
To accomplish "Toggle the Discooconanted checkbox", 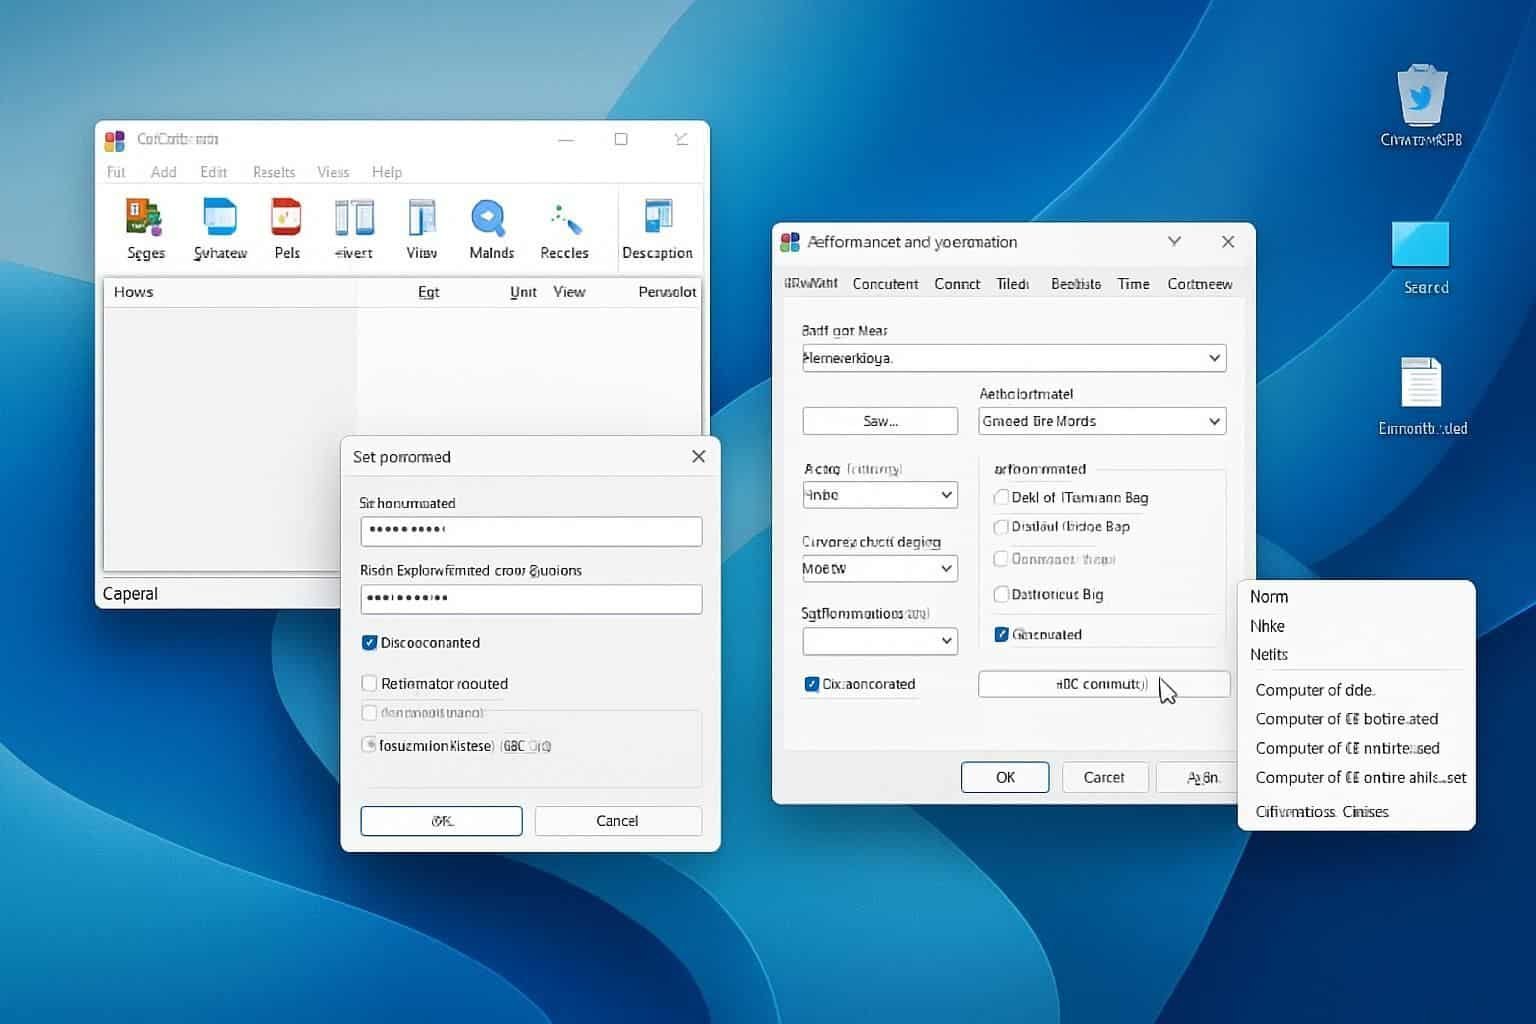I will tap(369, 642).
